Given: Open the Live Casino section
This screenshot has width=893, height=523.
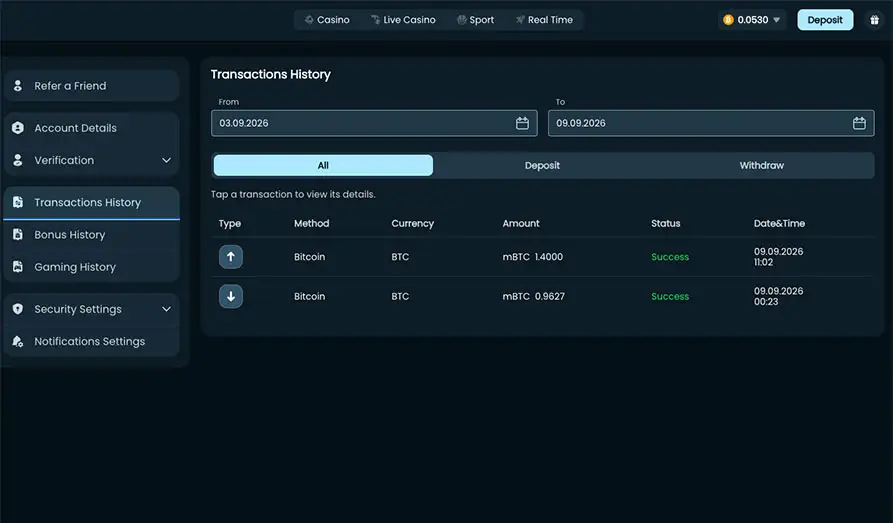Looking at the screenshot, I should pos(403,20).
